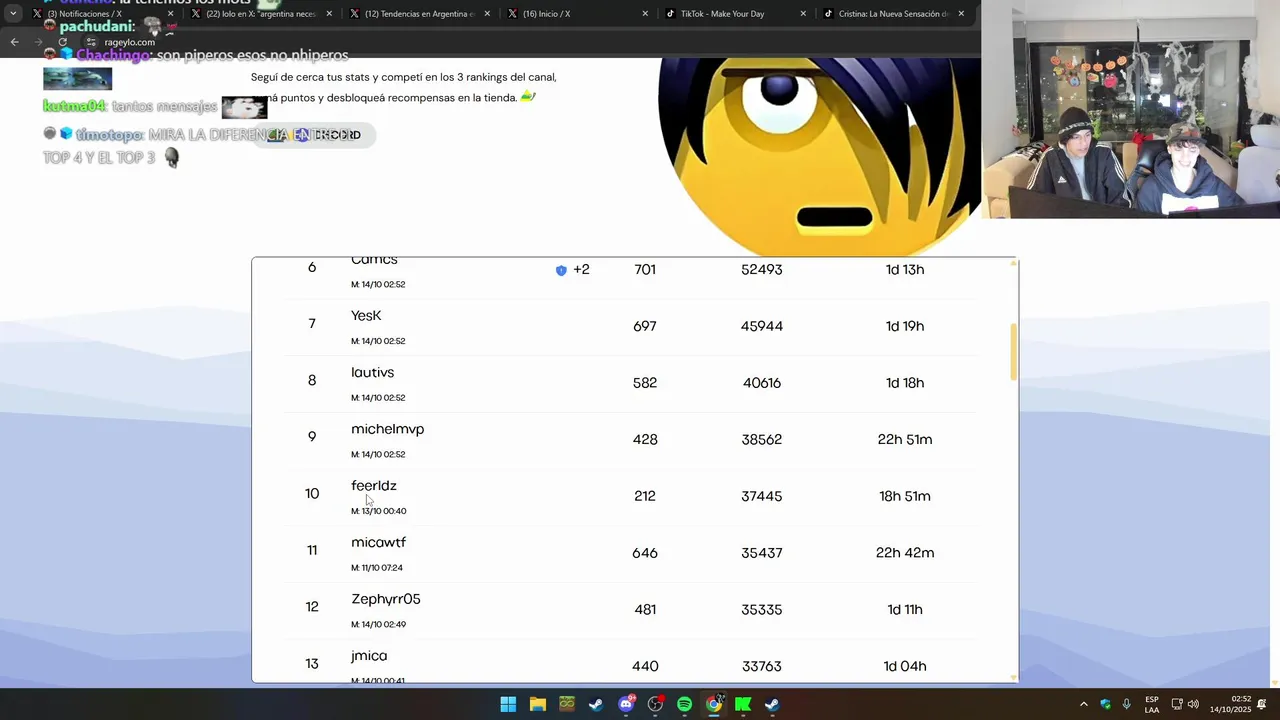Open the browser tab search dropdown
This screenshot has width=1280, height=720.
pyautogui.click(x=13, y=14)
